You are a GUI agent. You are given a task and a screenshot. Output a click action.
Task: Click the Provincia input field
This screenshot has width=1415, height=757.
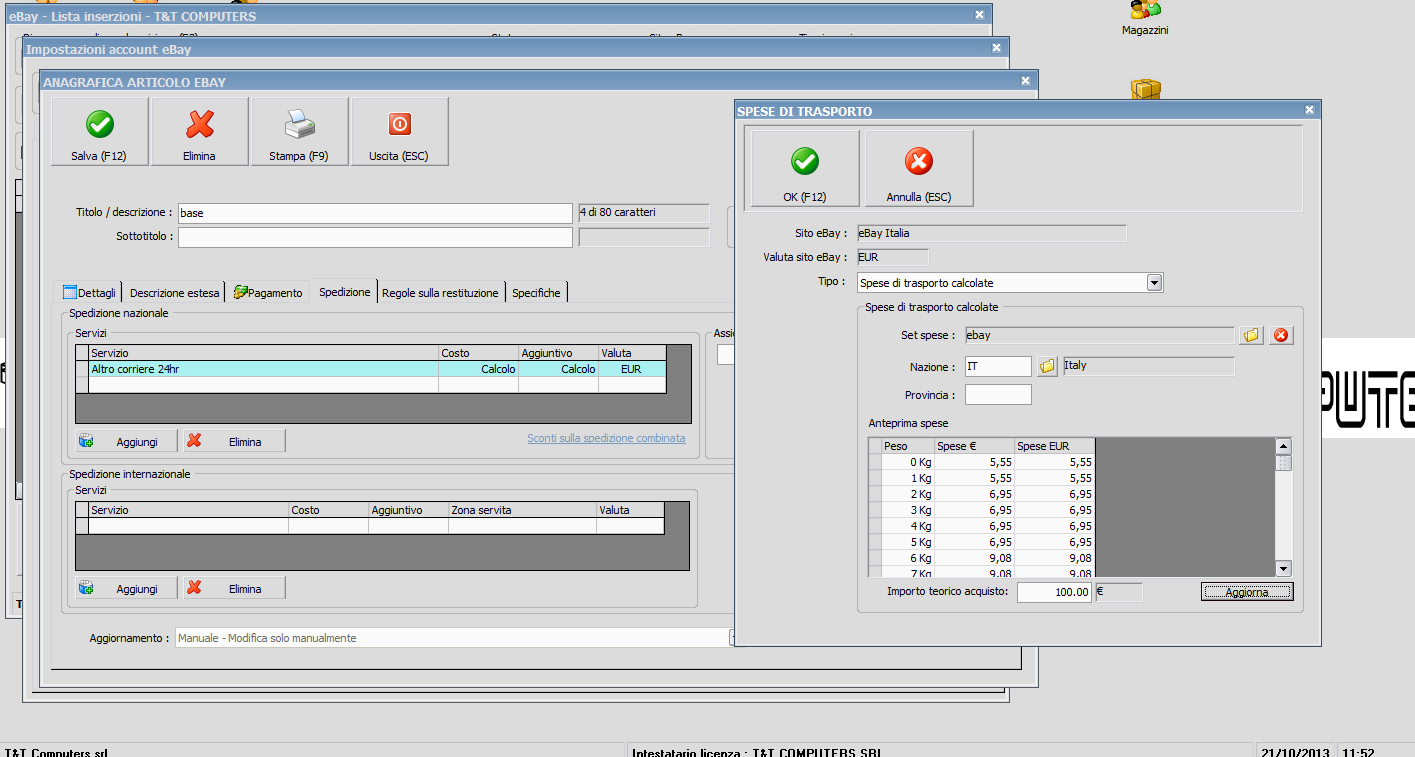pyautogui.click(x=997, y=395)
